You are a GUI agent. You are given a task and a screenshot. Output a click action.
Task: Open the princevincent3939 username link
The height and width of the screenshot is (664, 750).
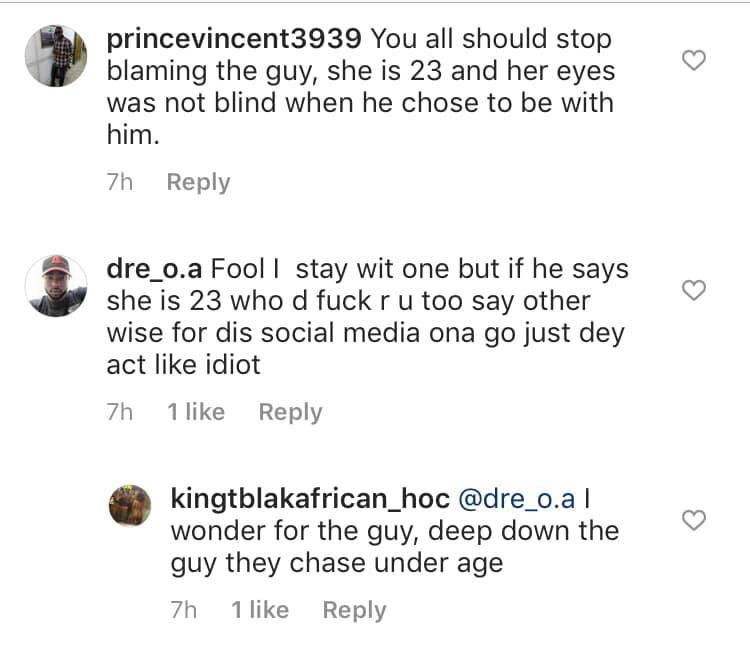pos(233,41)
